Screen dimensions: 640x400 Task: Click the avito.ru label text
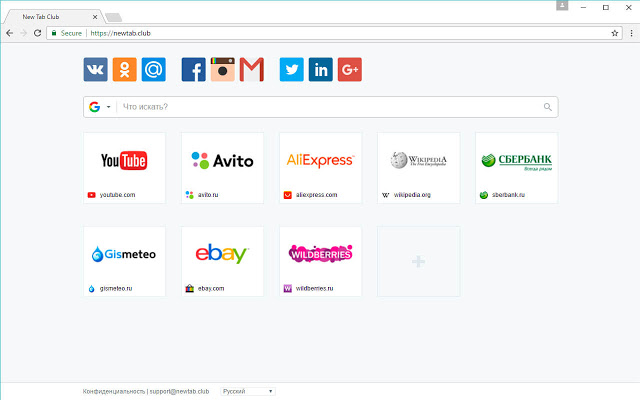tap(208, 195)
